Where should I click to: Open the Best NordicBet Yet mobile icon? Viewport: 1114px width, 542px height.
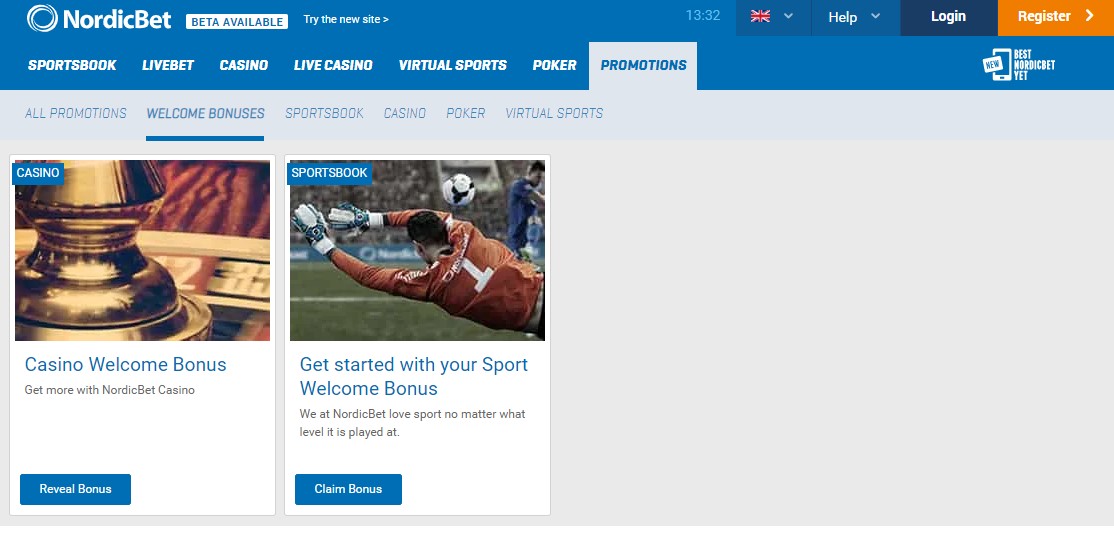(1019, 65)
